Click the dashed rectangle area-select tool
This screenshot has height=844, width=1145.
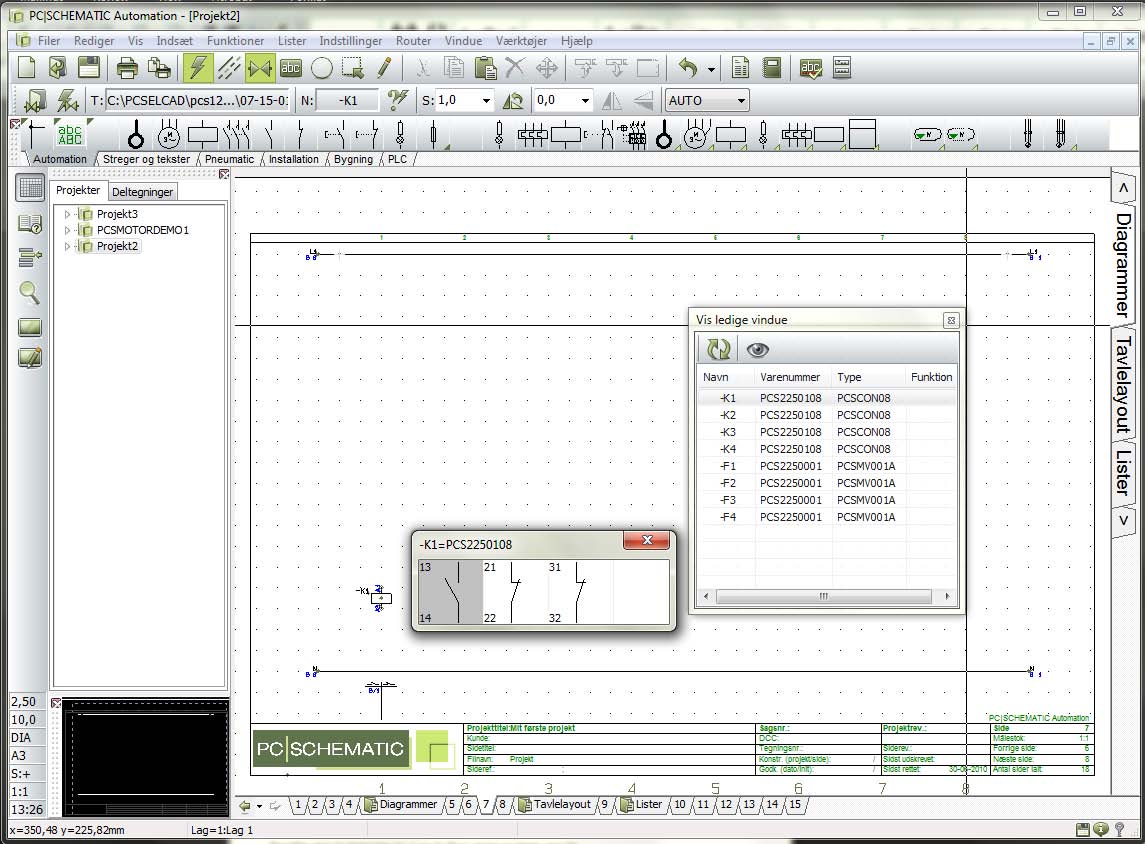click(353, 68)
